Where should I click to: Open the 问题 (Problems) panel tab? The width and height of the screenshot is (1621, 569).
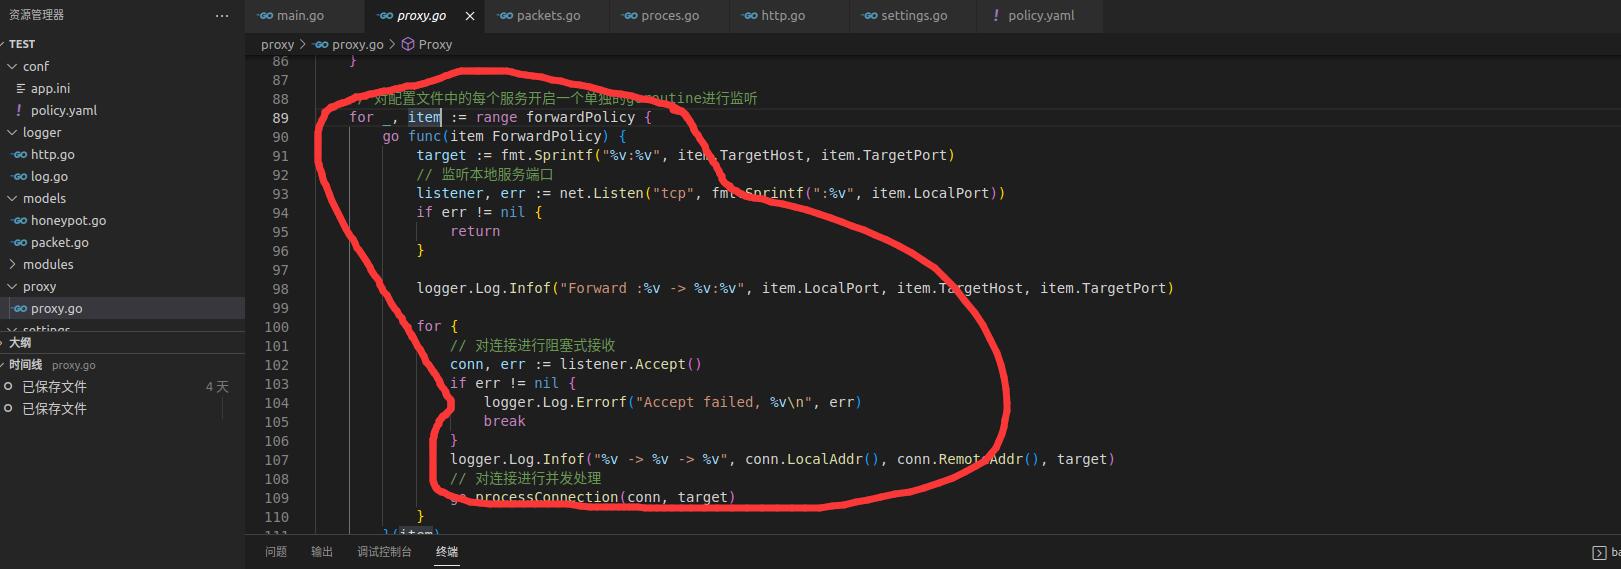pos(276,552)
